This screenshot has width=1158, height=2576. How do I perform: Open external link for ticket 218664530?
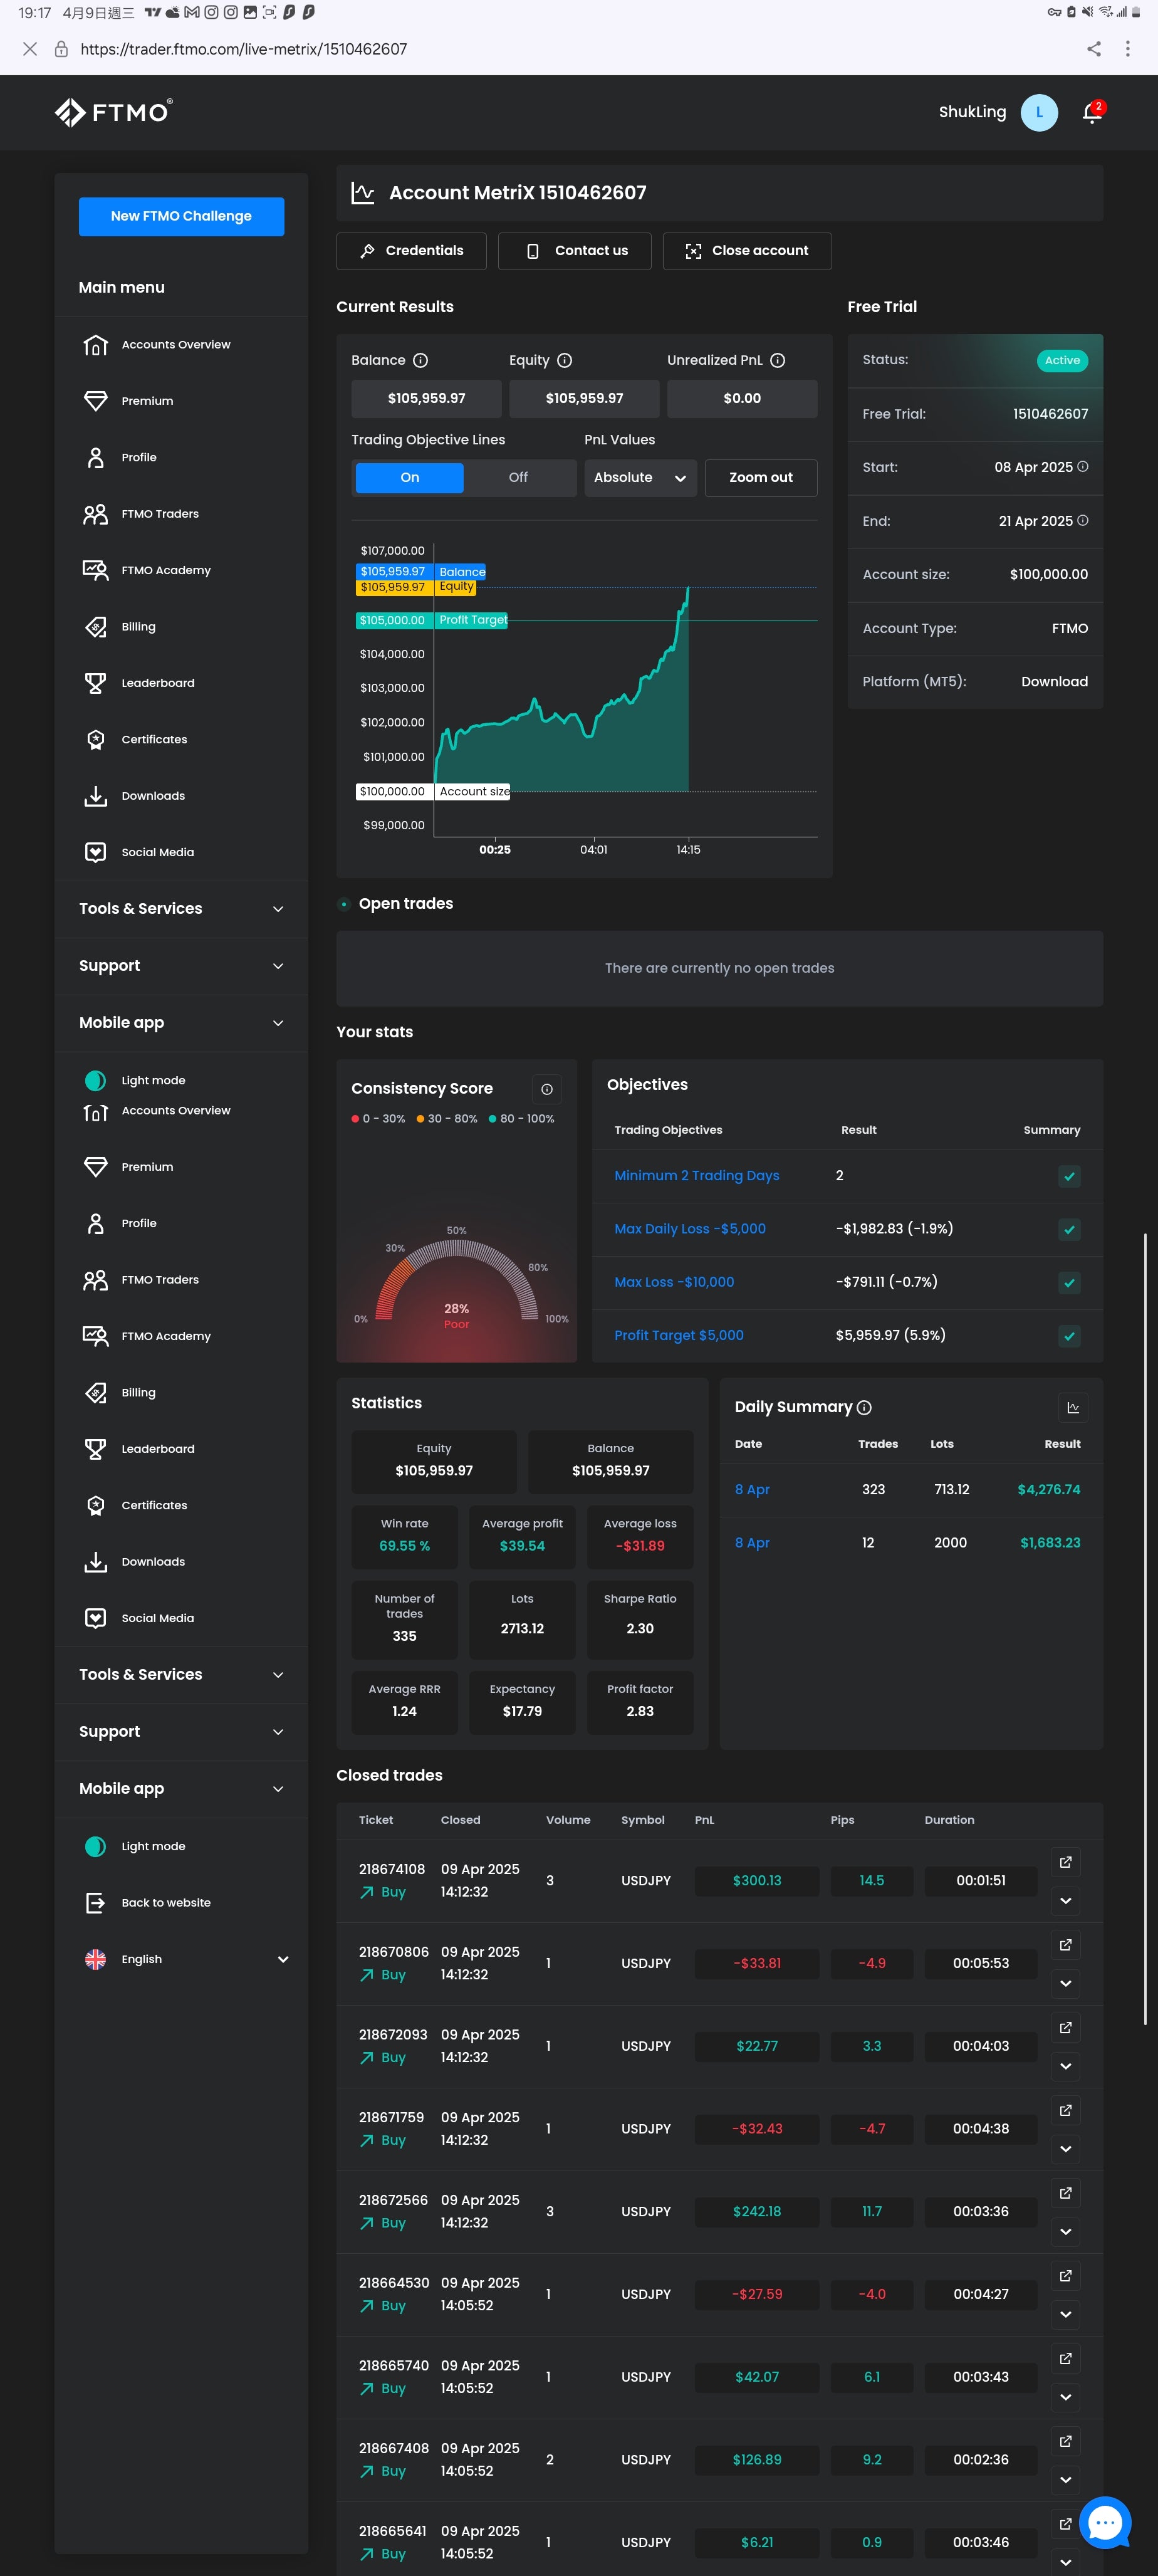coord(1066,2276)
